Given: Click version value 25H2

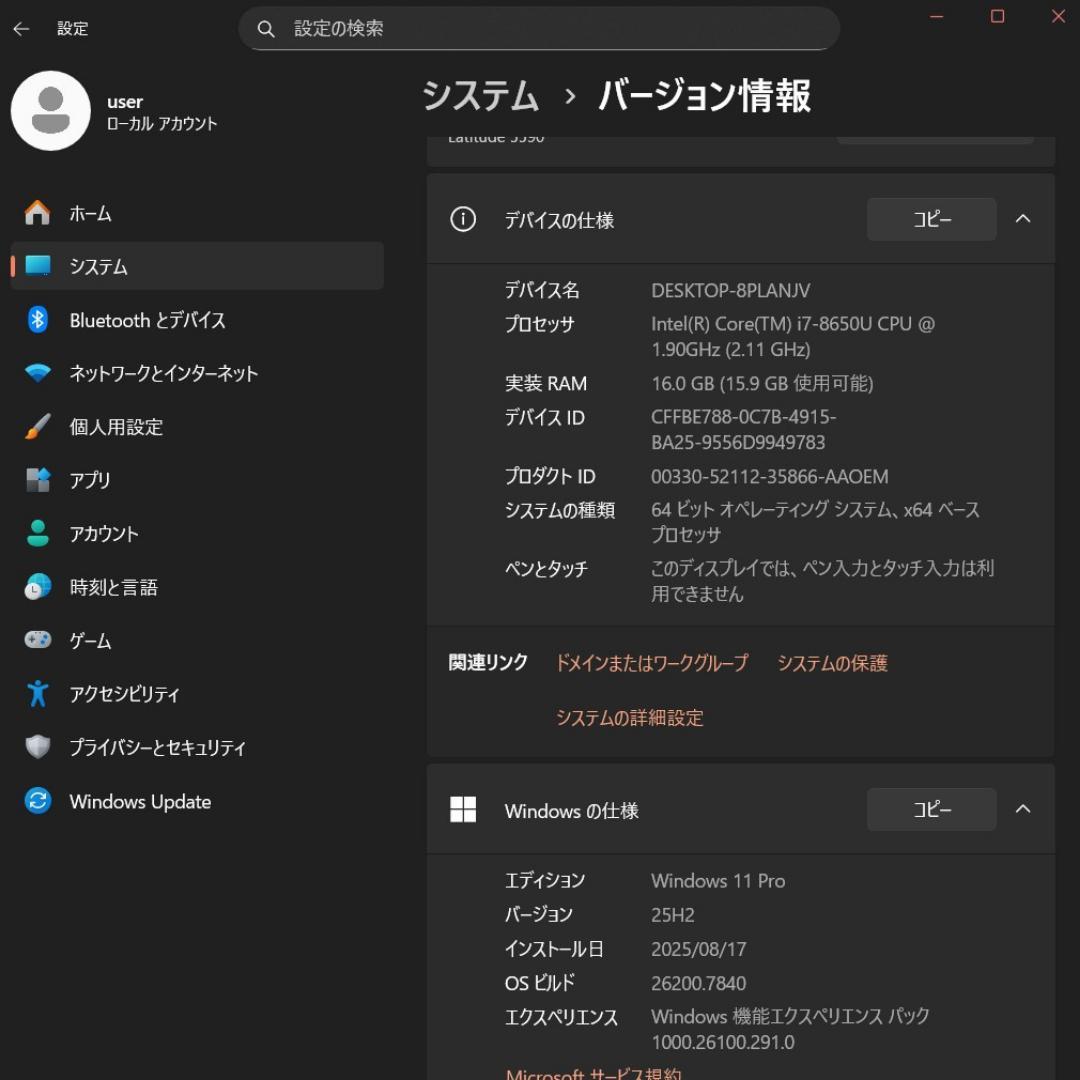Looking at the screenshot, I should point(672,915).
